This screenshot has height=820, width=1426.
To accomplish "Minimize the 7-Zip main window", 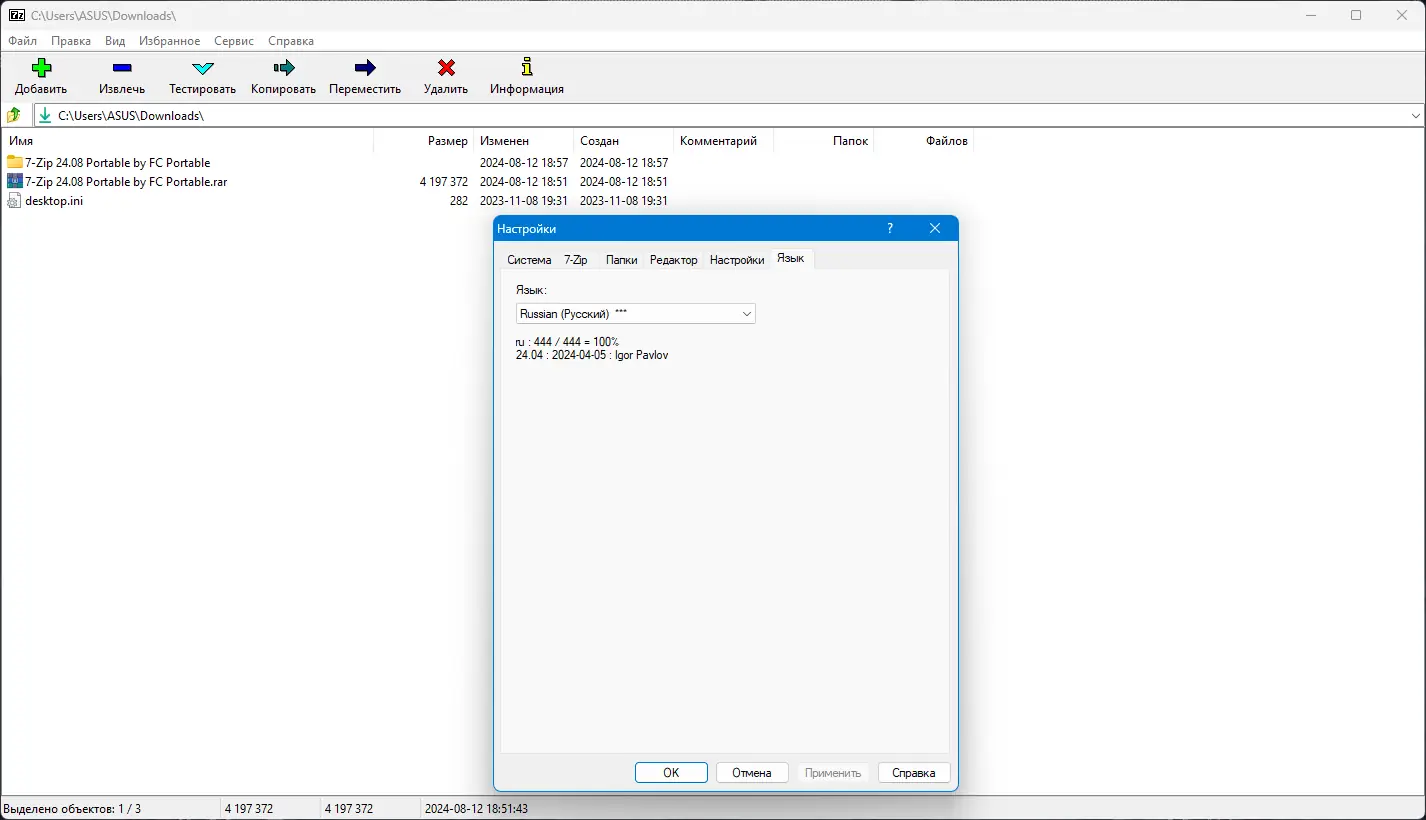I will tap(1310, 15).
